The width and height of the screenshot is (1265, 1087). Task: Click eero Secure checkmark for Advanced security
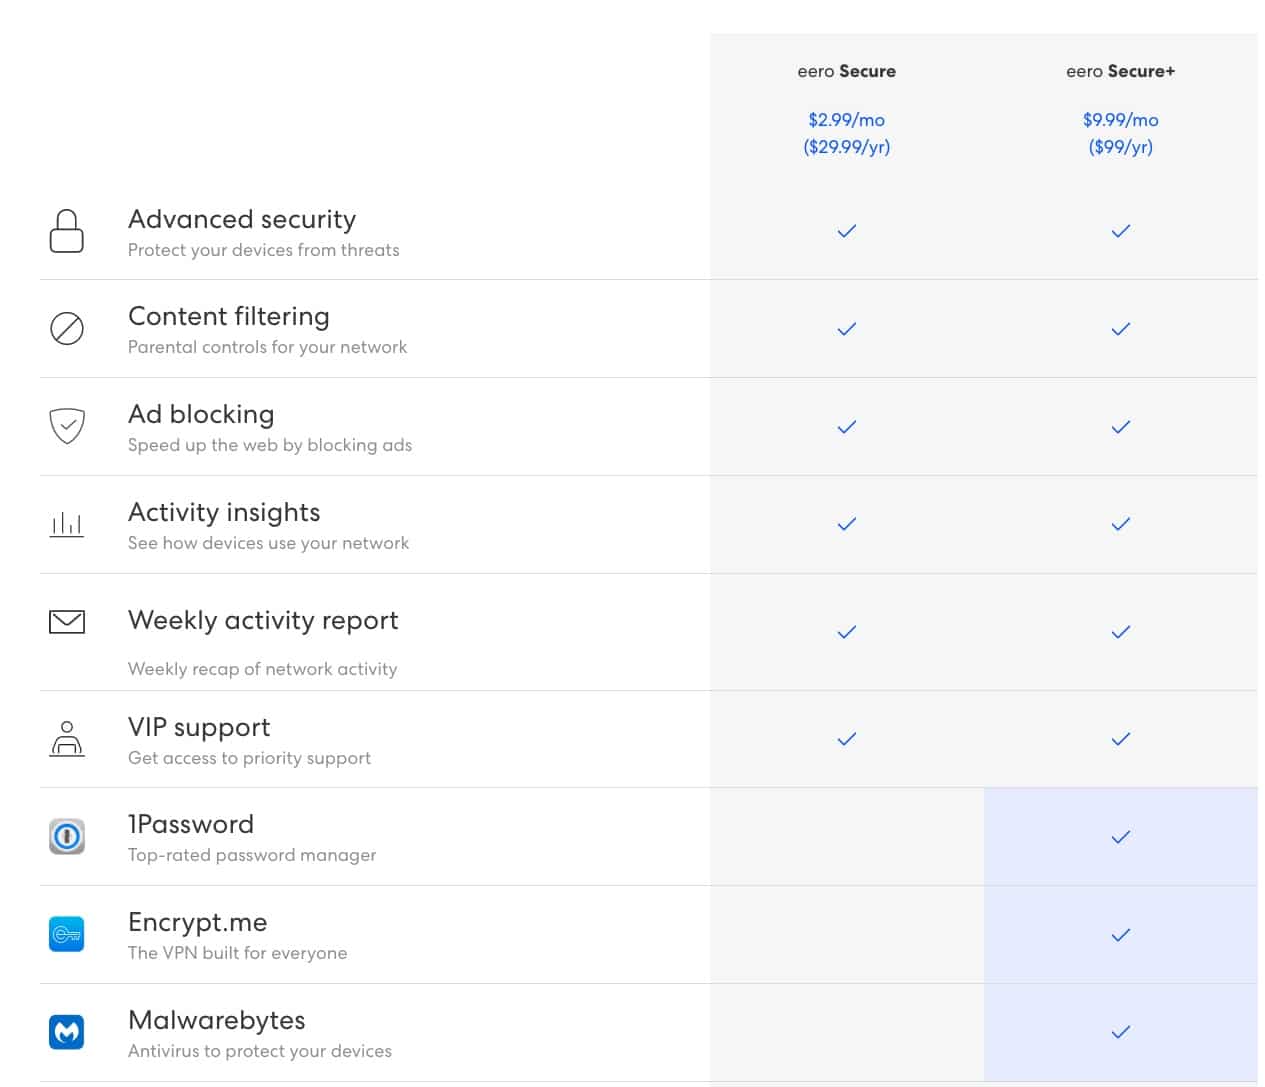pyautogui.click(x=847, y=231)
